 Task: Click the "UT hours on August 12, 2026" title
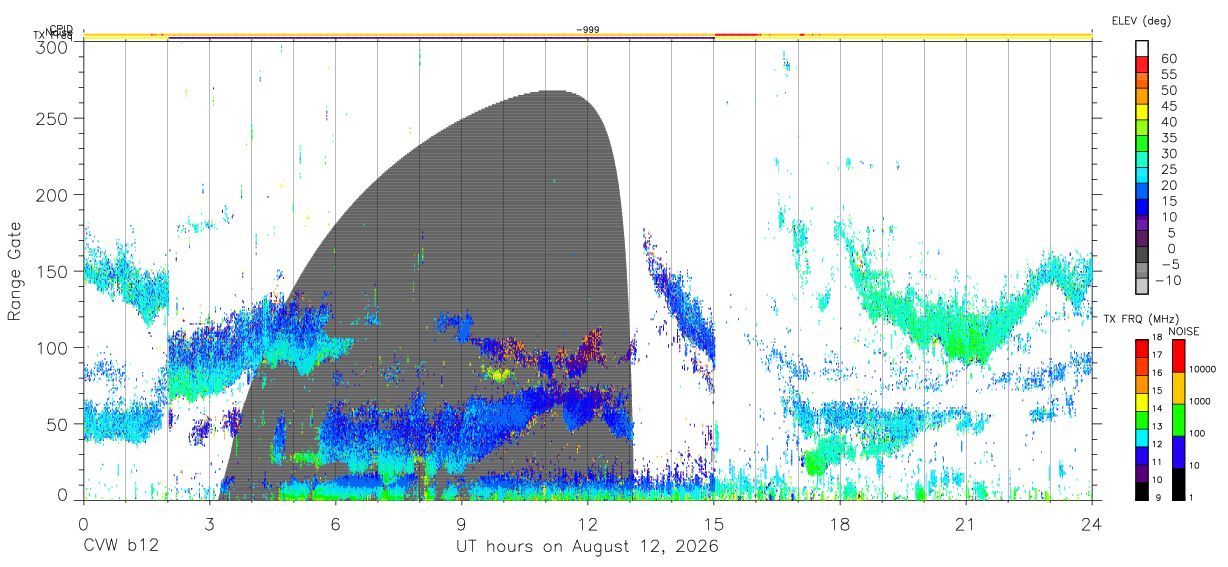coord(587,547)
